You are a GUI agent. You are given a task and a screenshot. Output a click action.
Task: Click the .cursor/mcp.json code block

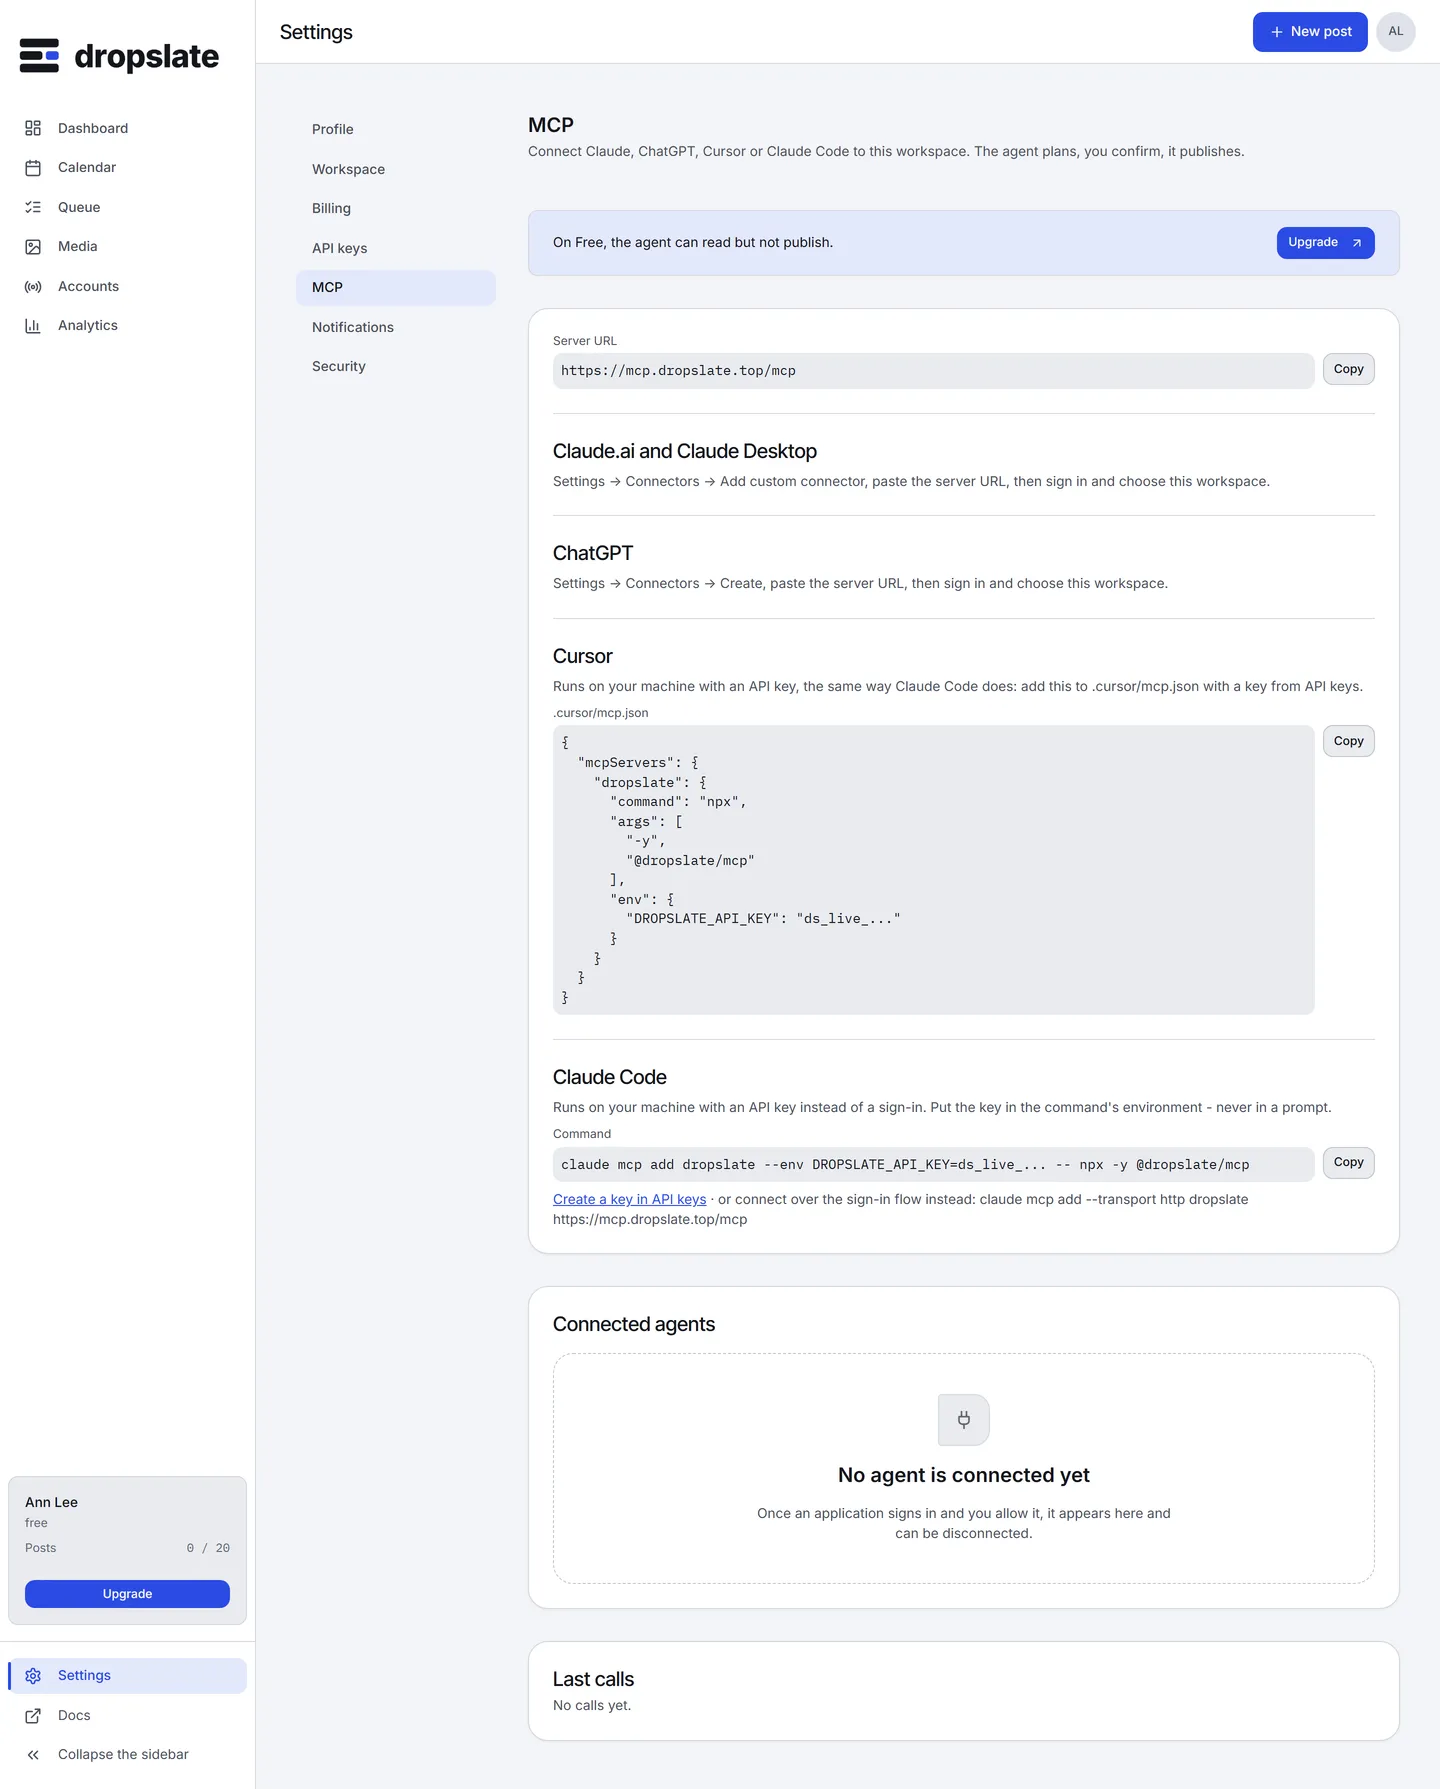933,870
